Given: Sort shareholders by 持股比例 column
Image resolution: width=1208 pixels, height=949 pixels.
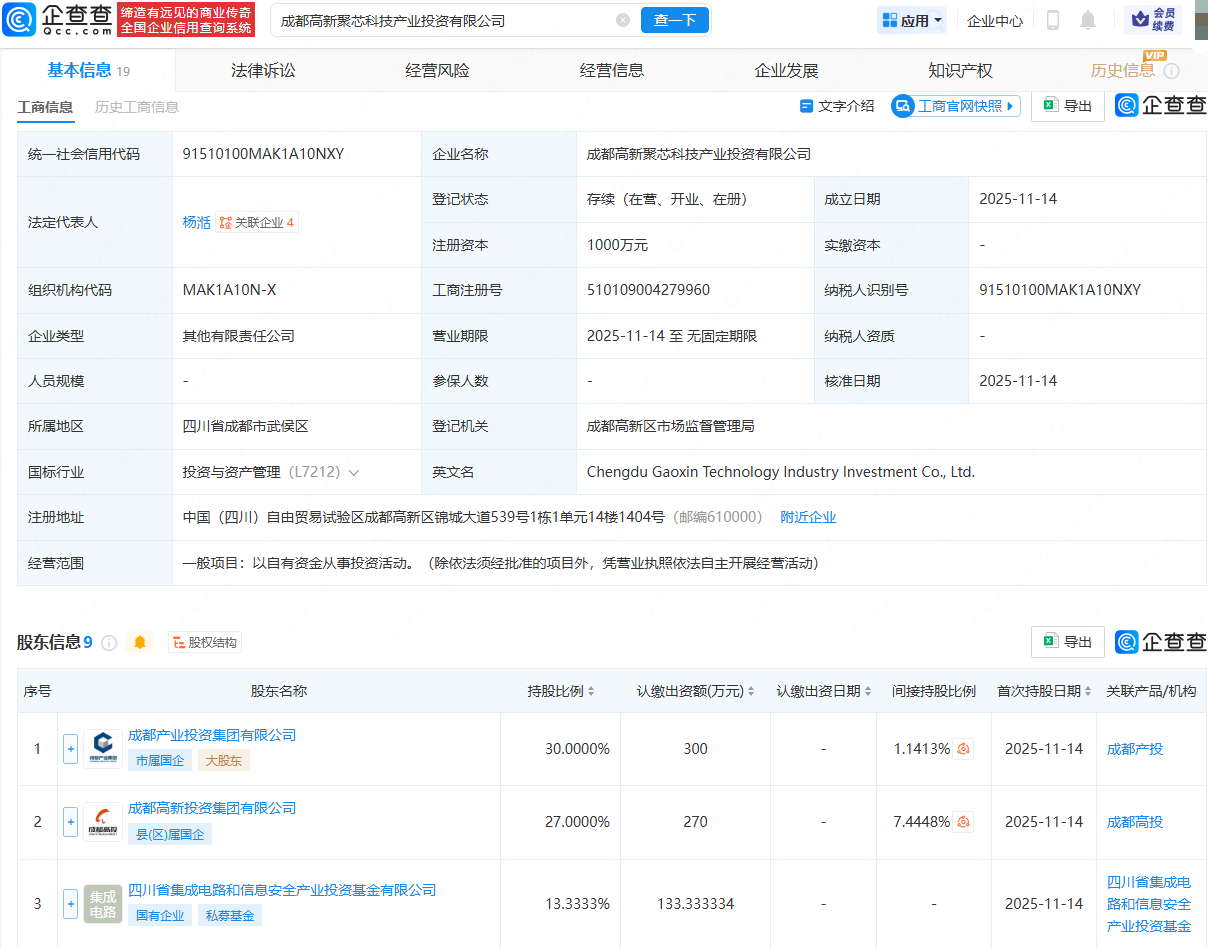Looking at the screenshot, I should [591, 692].
